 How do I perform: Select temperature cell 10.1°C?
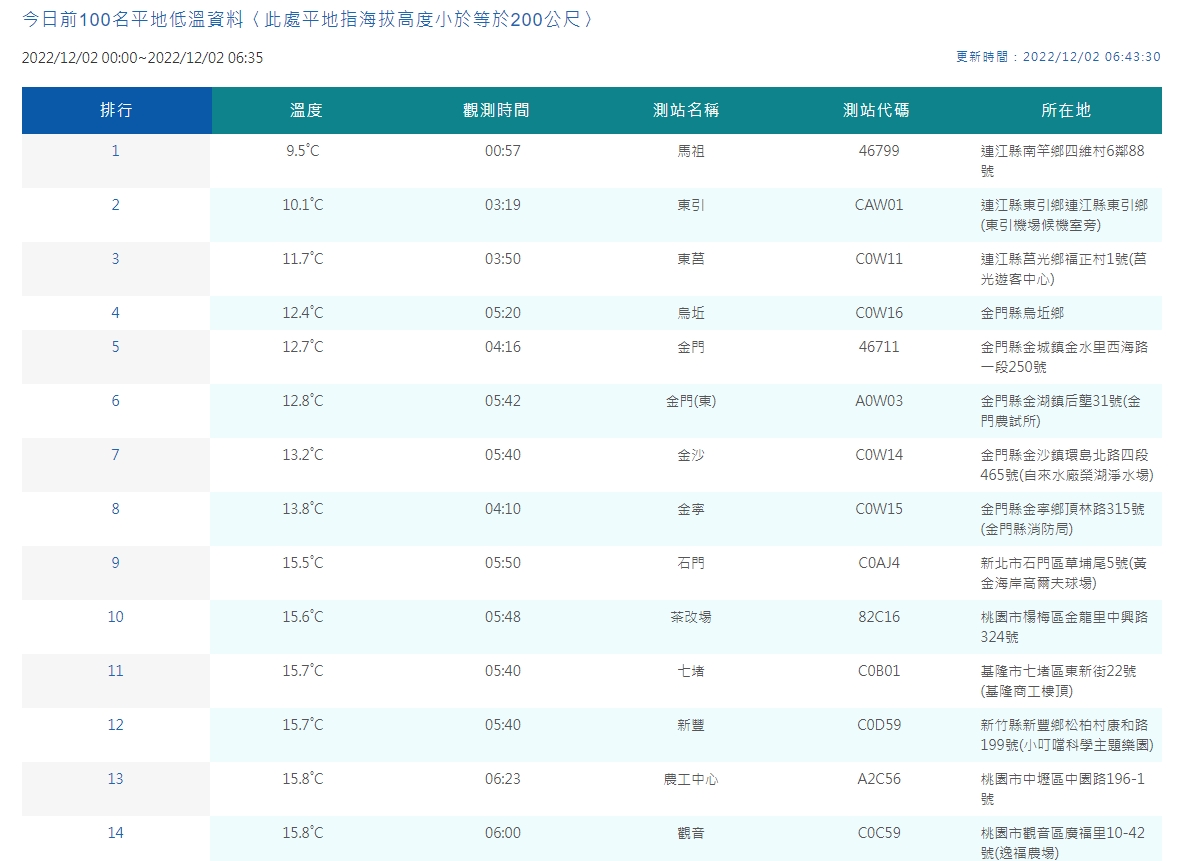(x=303, y=205)
